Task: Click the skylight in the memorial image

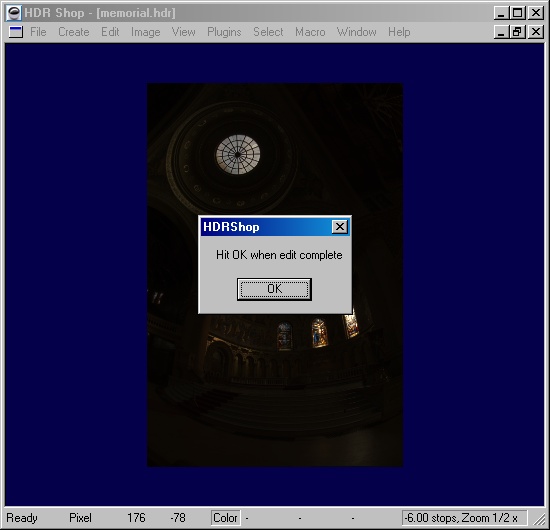Action: 238,154
